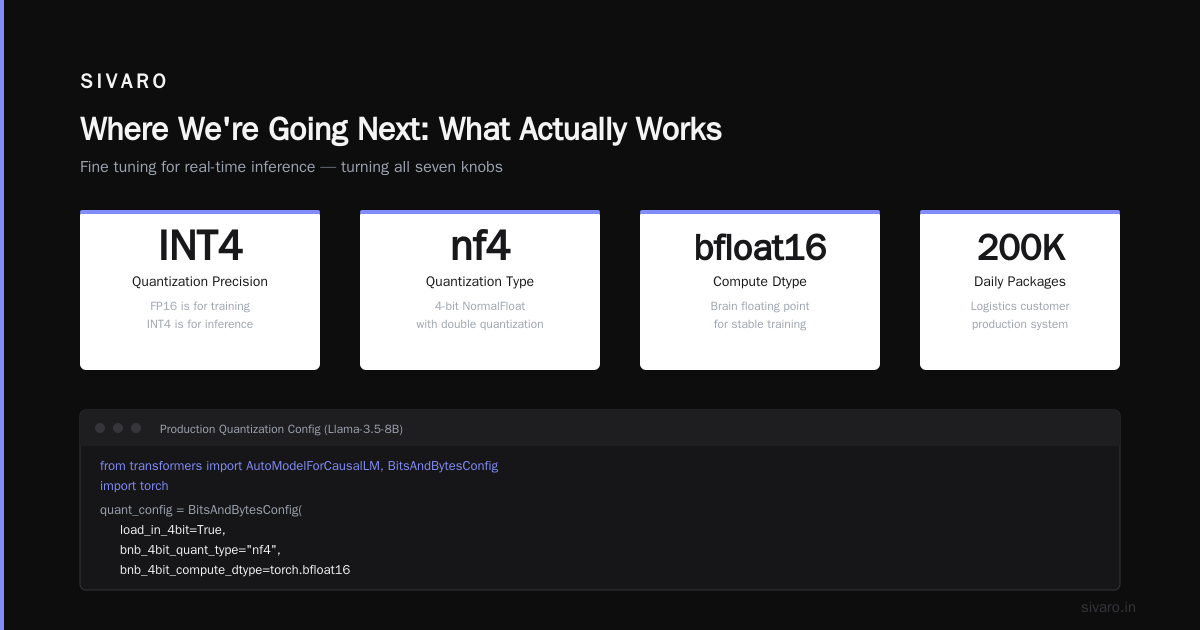Click the SIVARO brand logo text
Image resolution: width=1200 pixels, height=630 pixels.
(124, 82)
